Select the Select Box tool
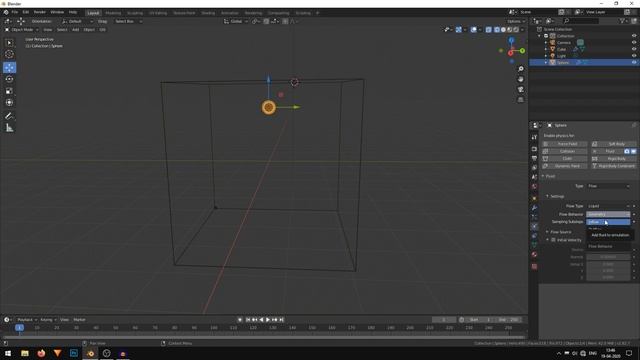640x360 pixels. (9, 43)
